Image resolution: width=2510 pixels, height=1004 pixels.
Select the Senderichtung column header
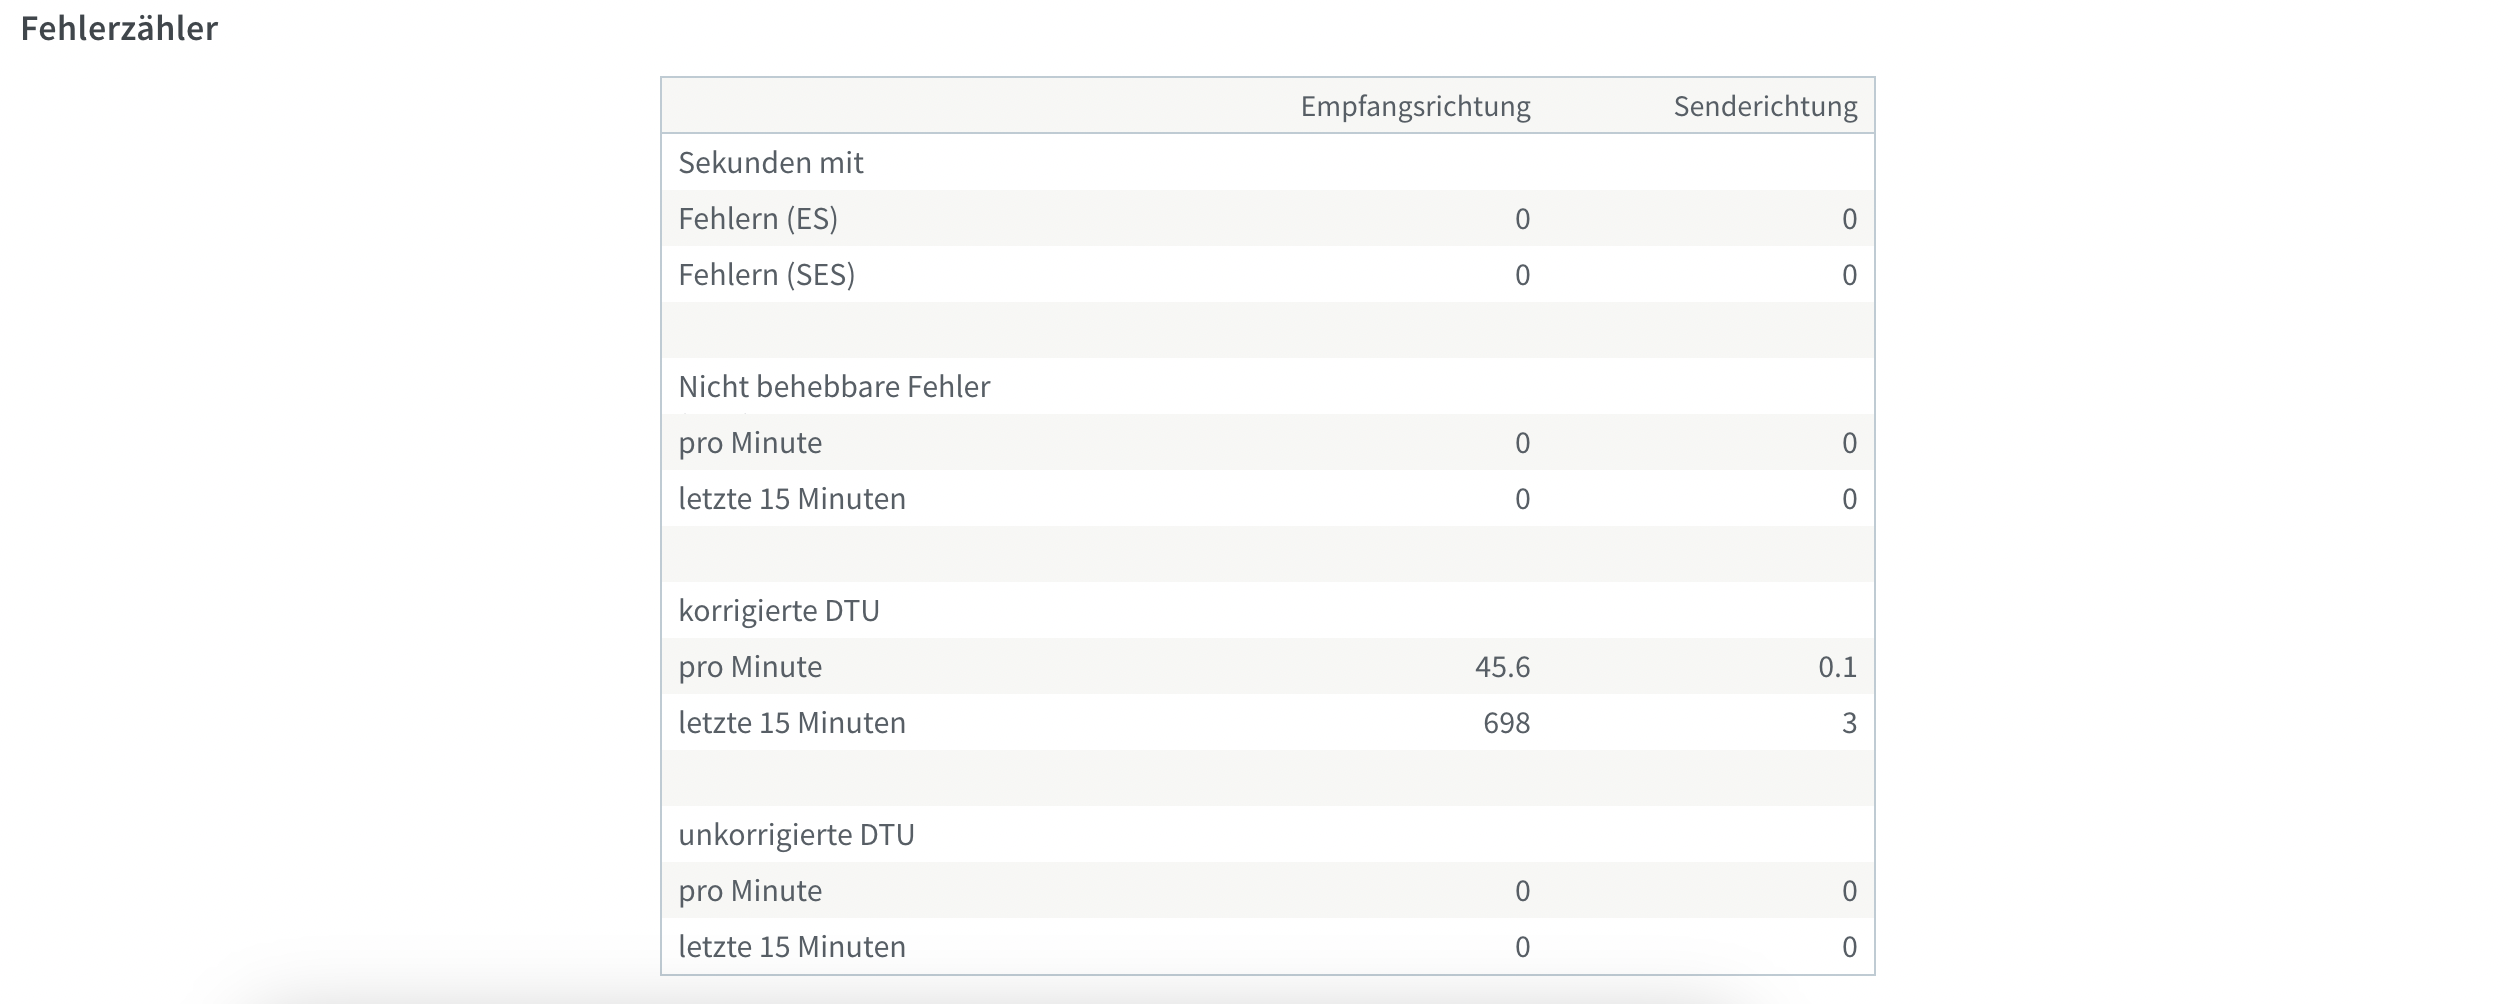point(1765,106)
